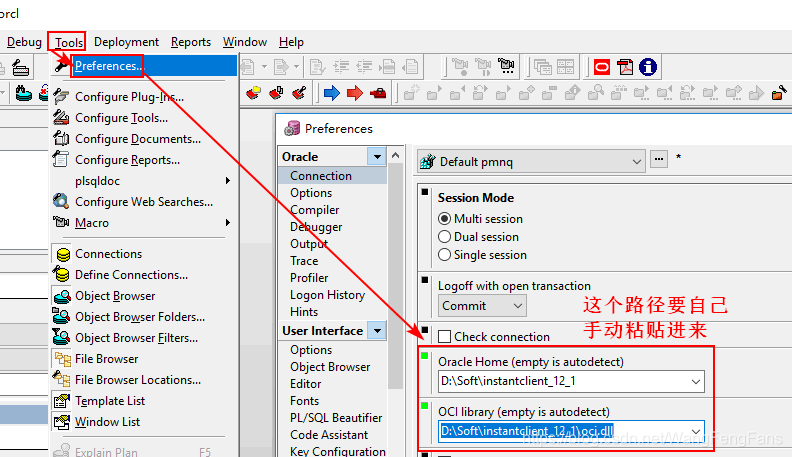Open the Window menu
Viewport: 792px width, 457px height.
[245, 42]
